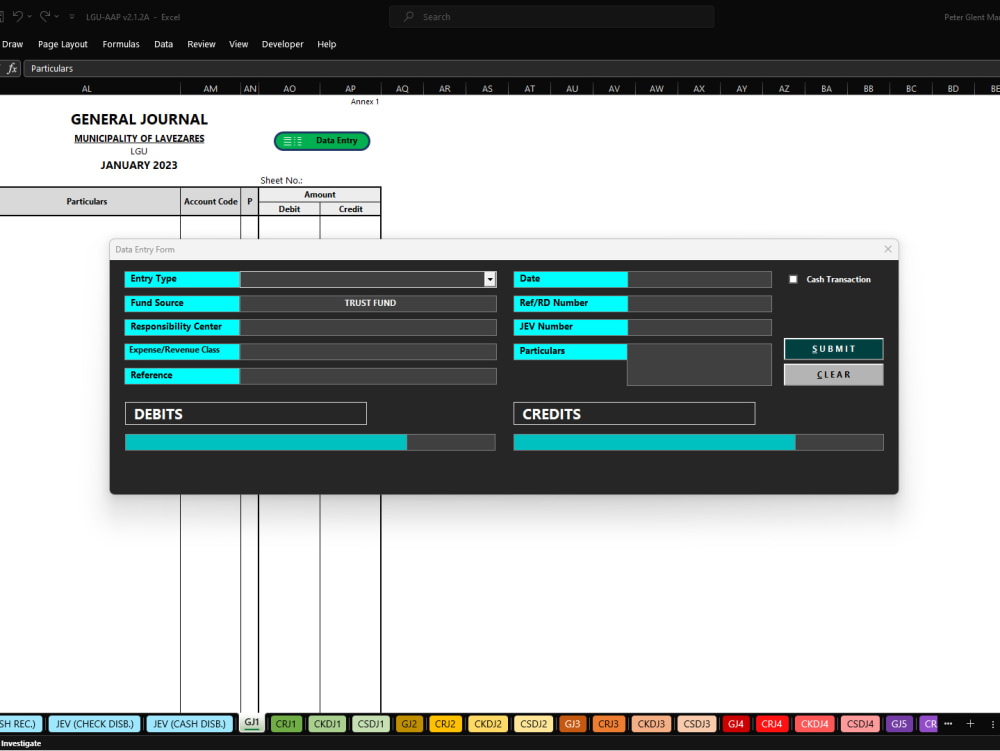
Task: Click the Particulars text area in form
Action: [700, 365]
